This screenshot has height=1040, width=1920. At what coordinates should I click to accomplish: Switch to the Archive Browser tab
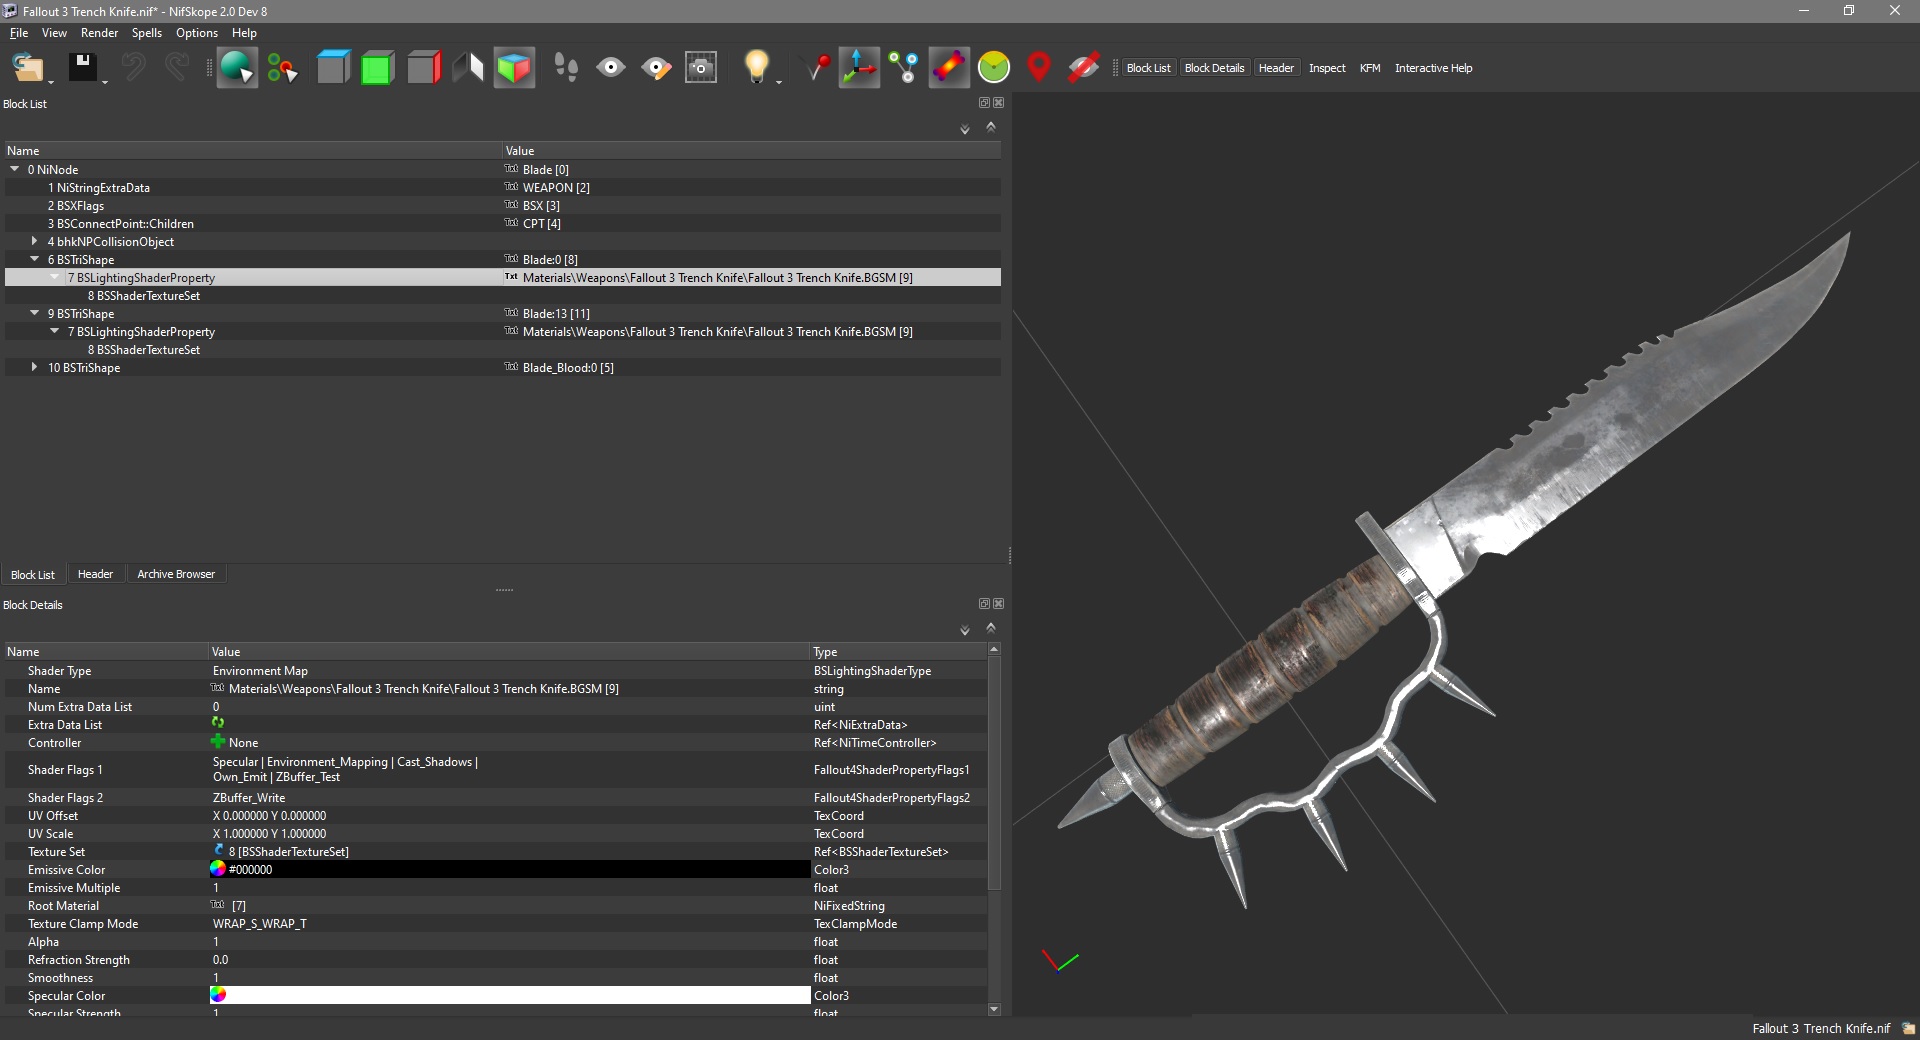(x=176, y=574)
